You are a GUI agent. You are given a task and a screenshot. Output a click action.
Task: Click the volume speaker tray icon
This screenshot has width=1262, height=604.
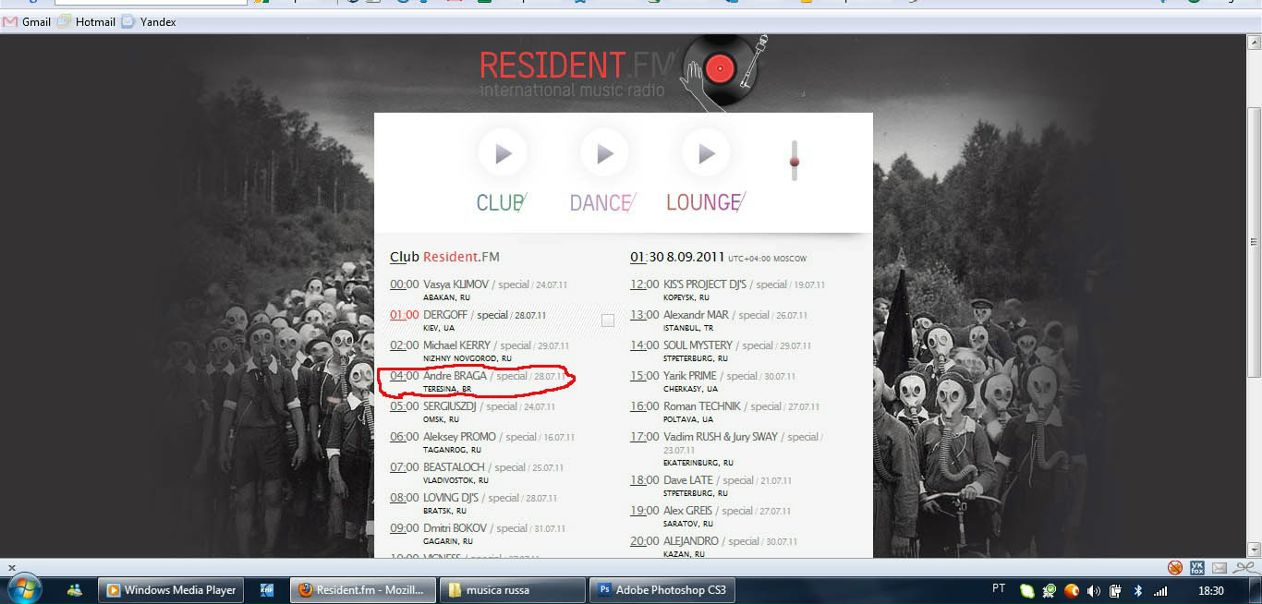coord(1094,591)
